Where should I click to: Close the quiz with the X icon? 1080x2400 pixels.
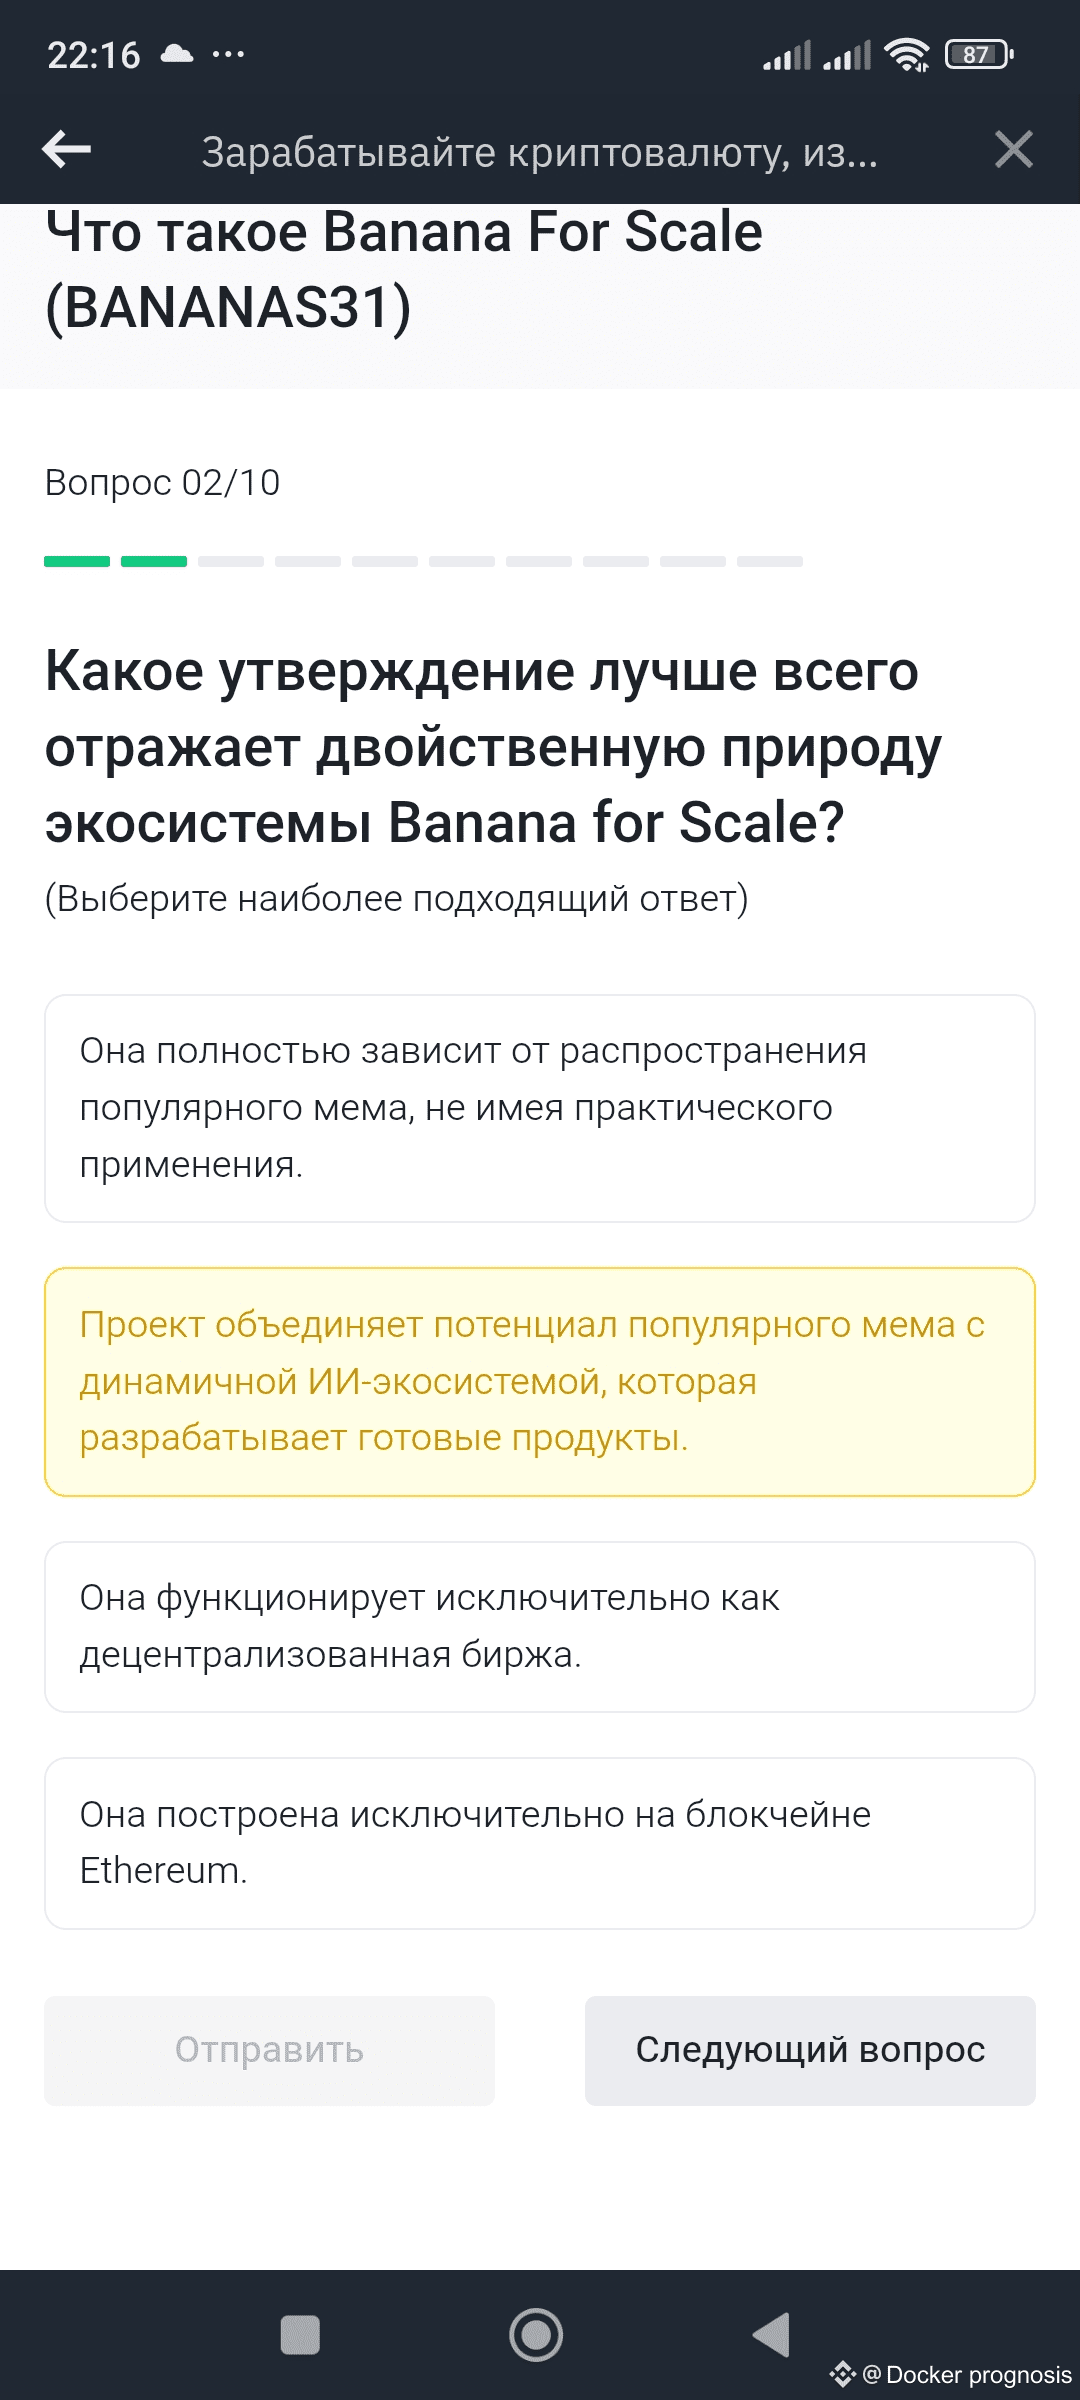tap(1013, 150)
